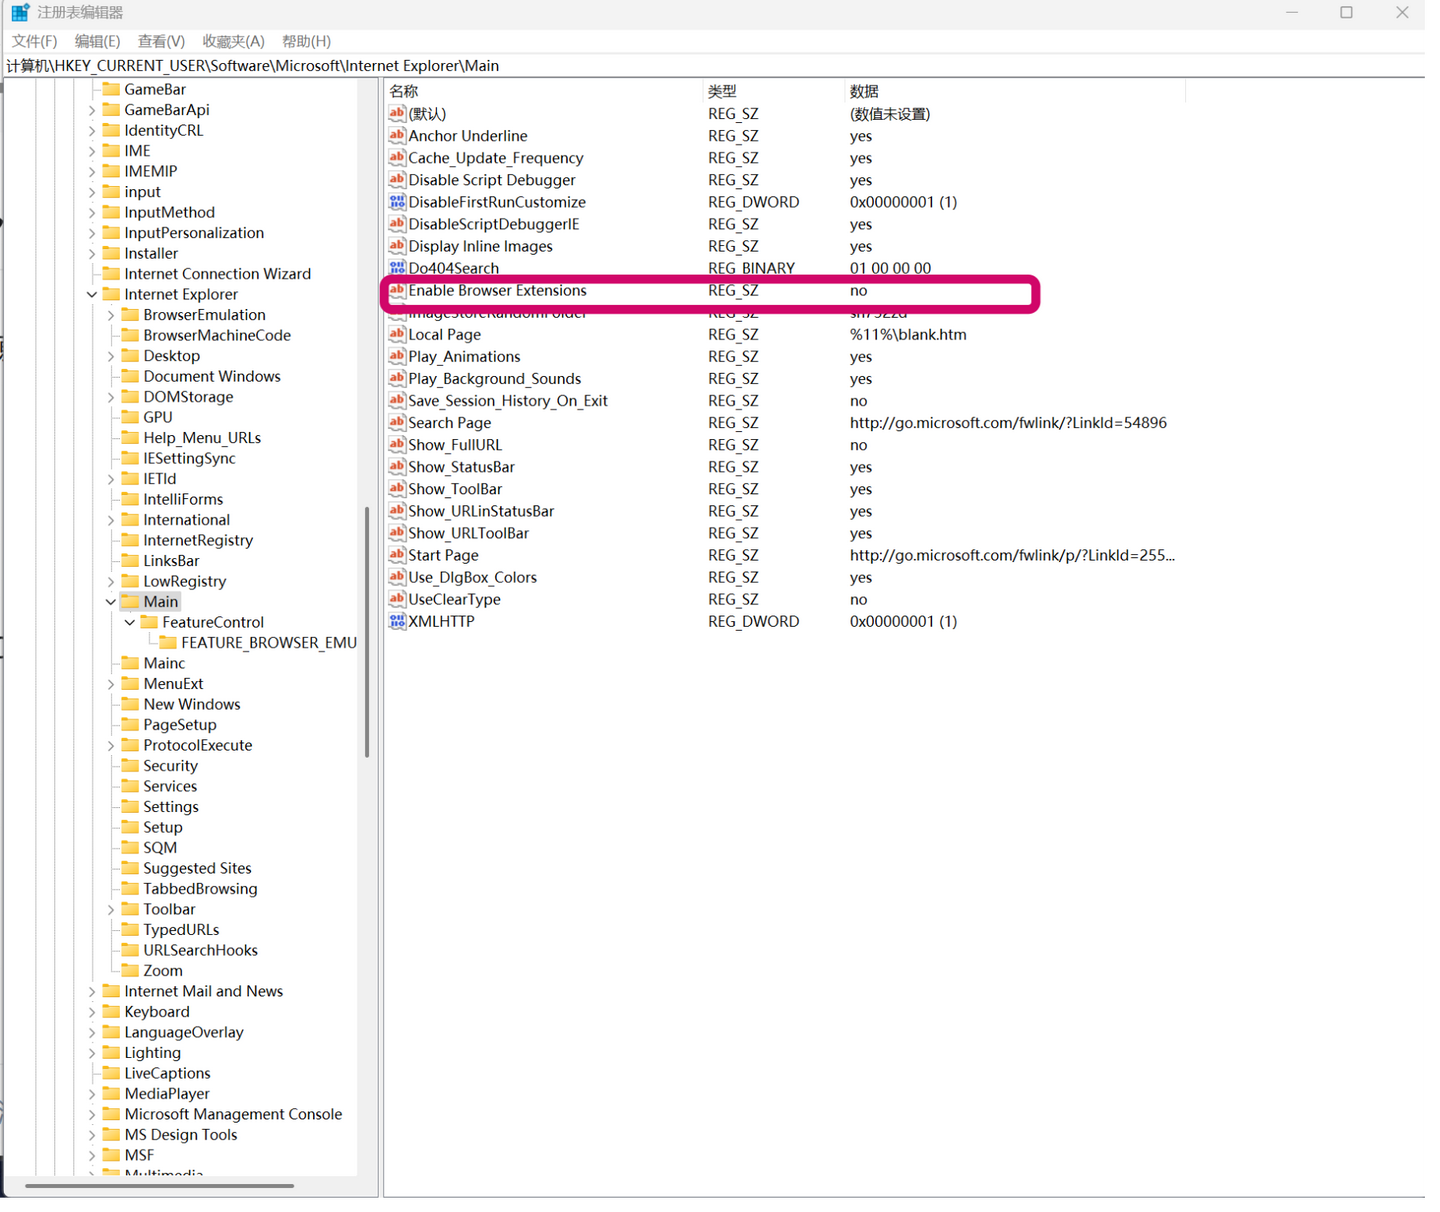Select the folder icon beside Keyboard
The image size is (1440, 1212).
pos(111,1011)
